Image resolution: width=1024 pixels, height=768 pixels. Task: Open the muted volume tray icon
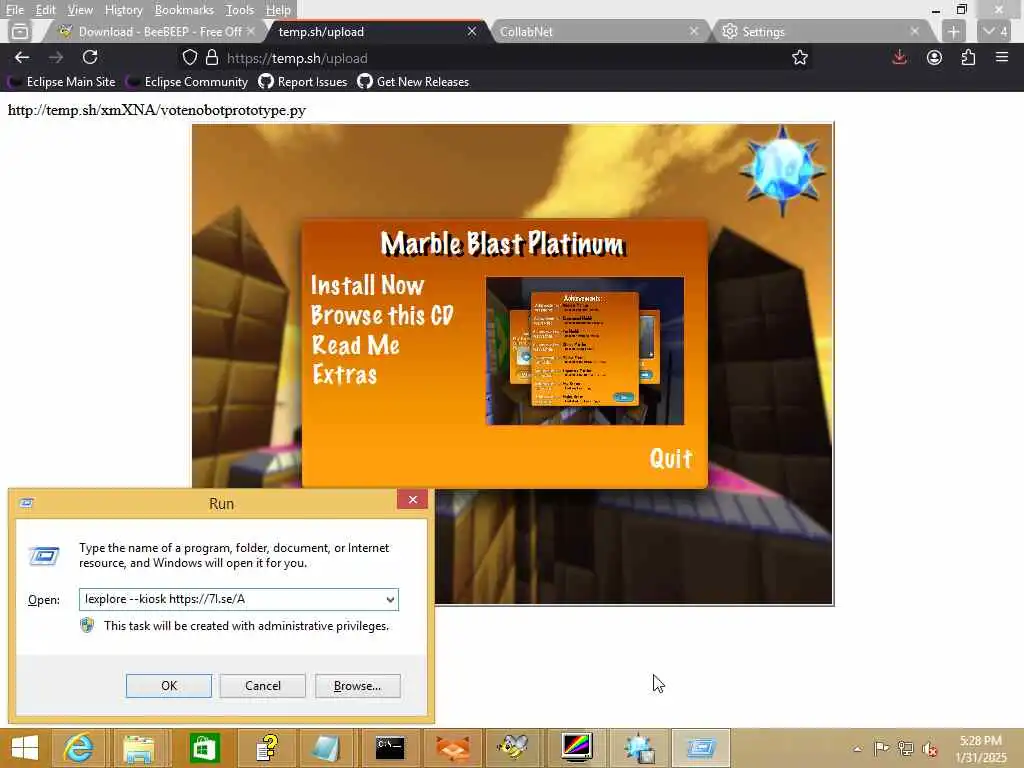929,749
